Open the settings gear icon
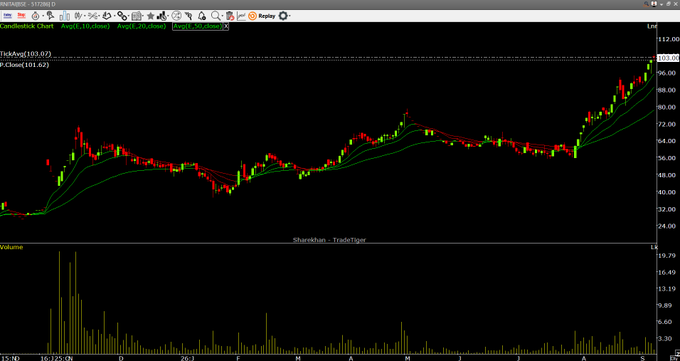The image size is (680, 361). pyautogui.click(x=283, y=16)
